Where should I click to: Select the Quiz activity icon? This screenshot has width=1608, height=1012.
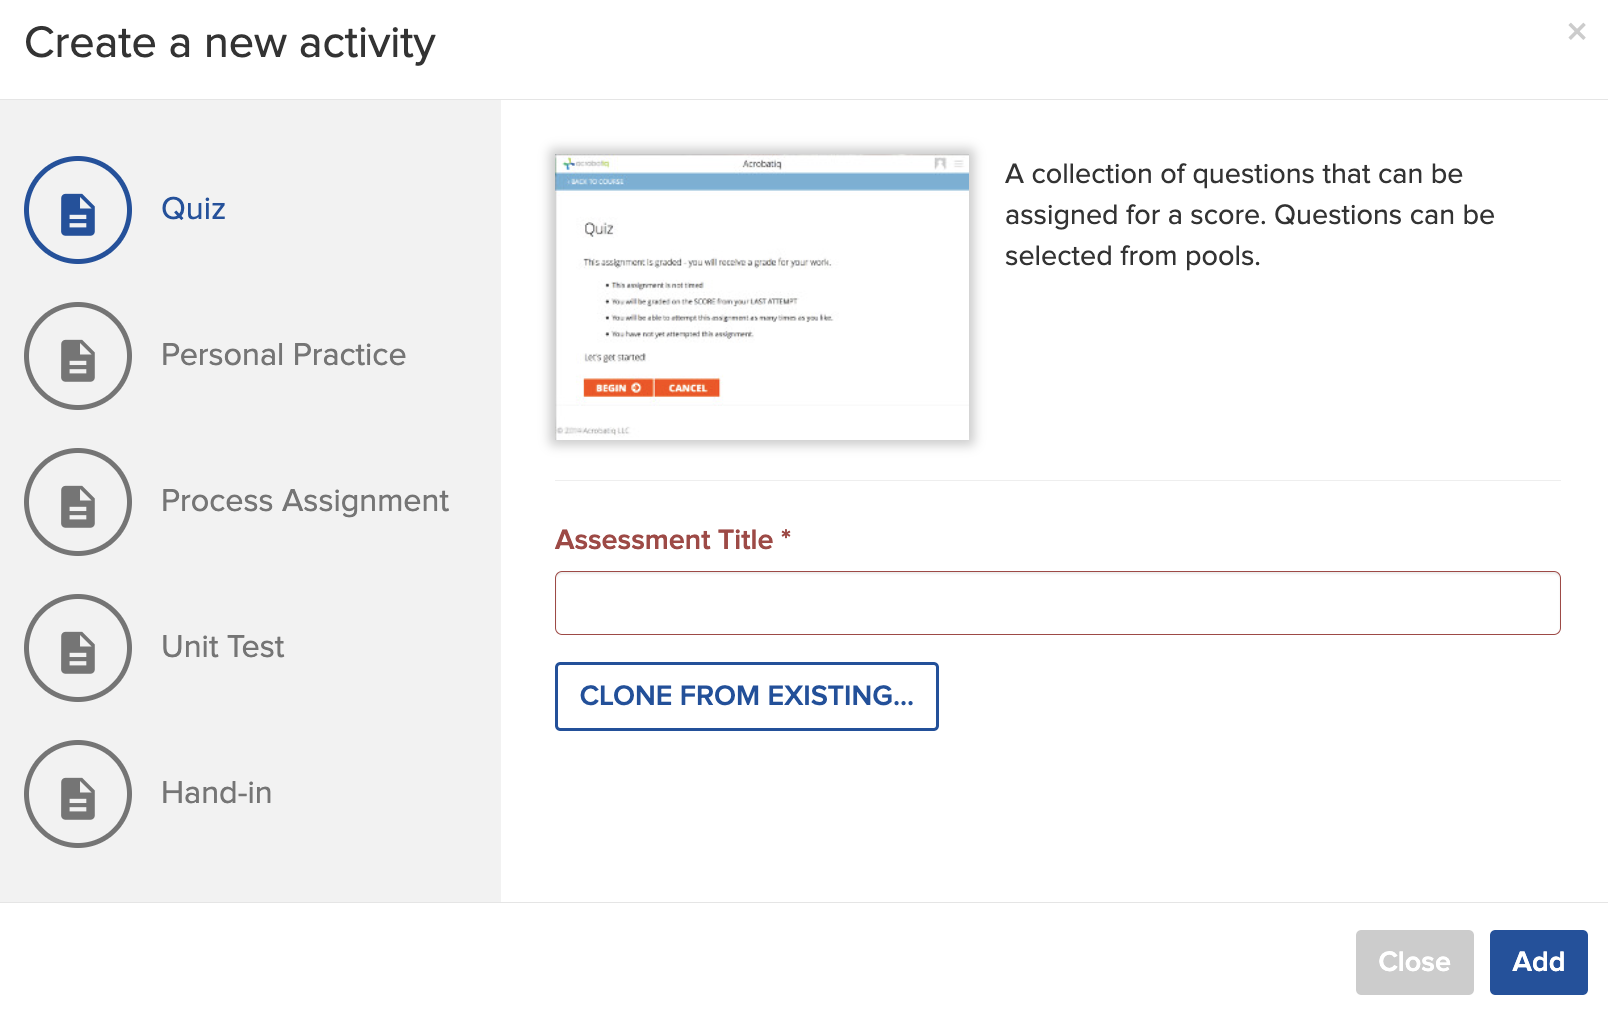pyautogui.click(x=78, y=210)
